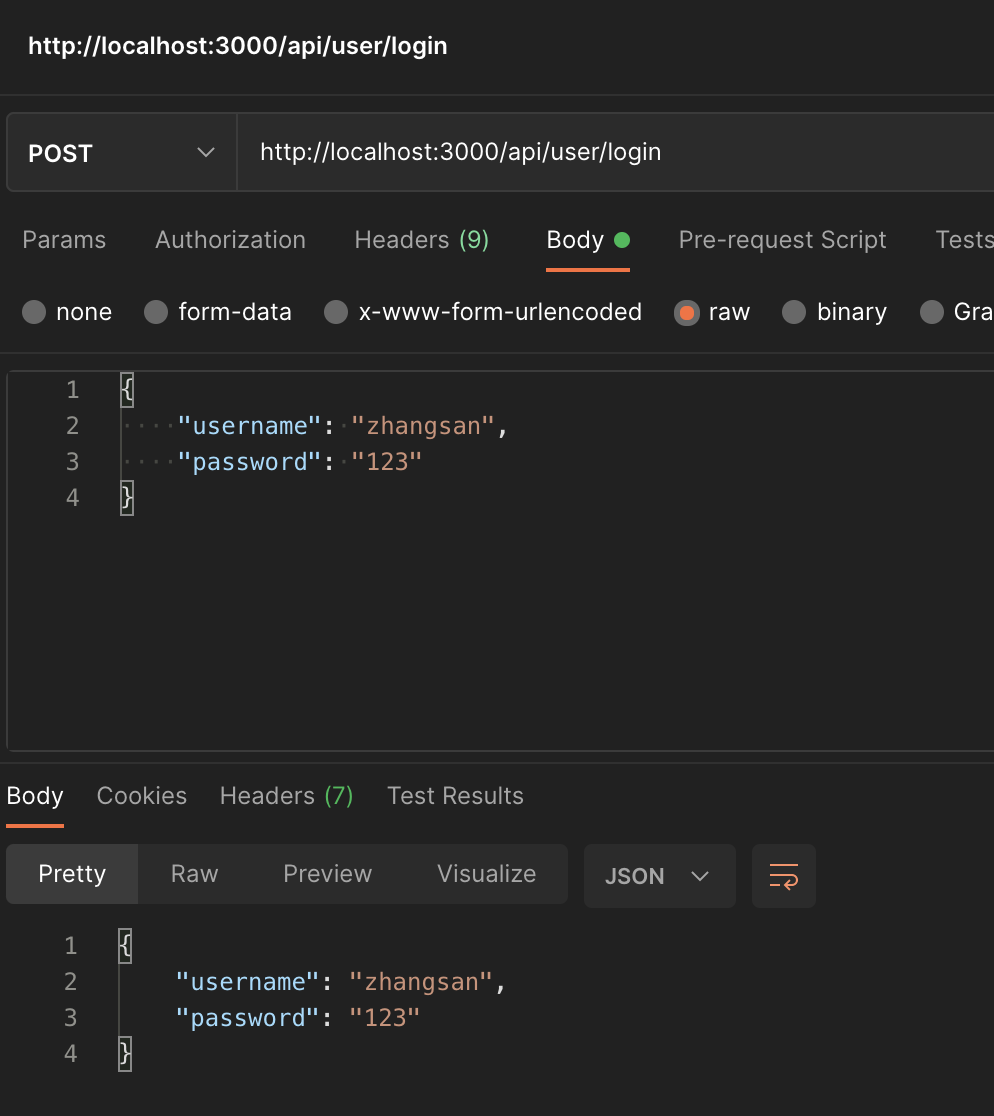
Task: Choose form-data body type radio
Action: pyautogui.click(x=156, y=313)
